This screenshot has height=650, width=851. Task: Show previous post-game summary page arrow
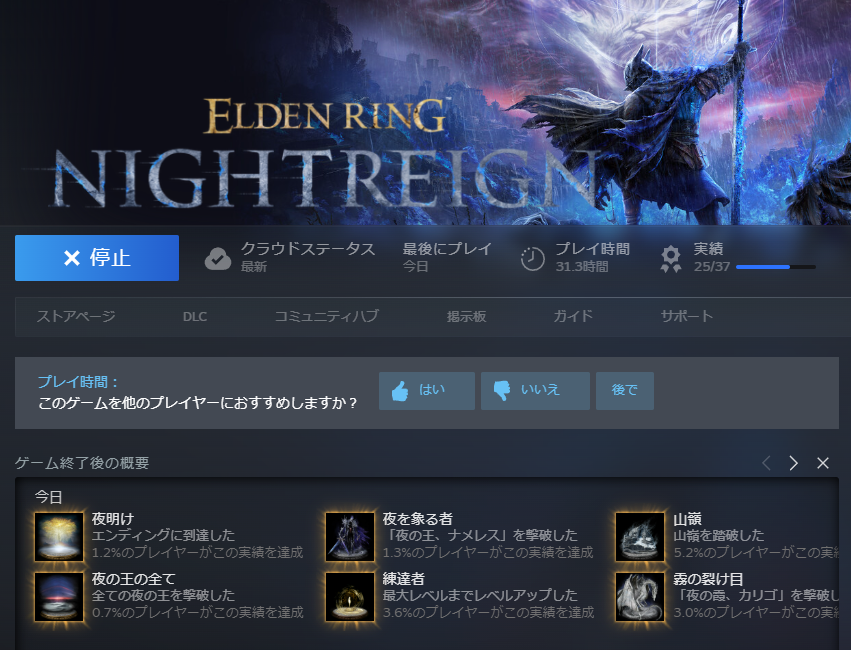(766, 463)
